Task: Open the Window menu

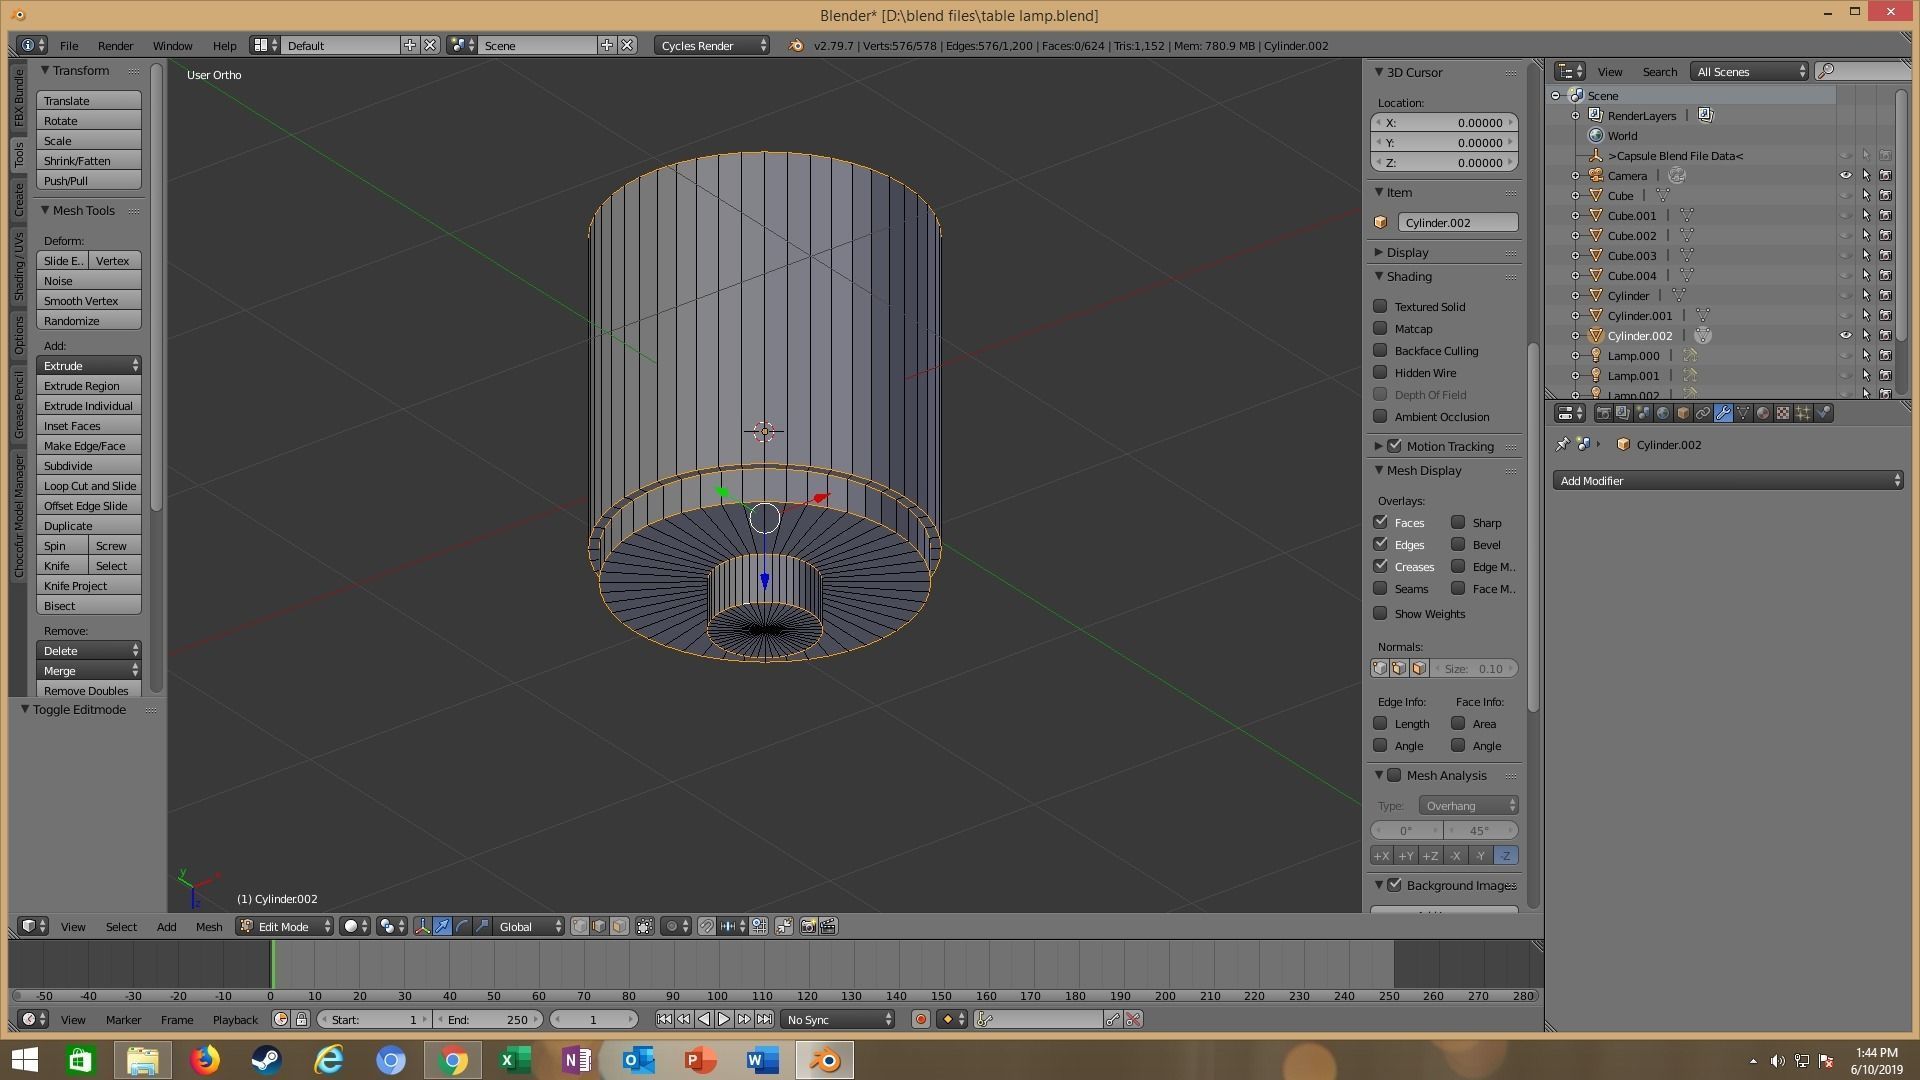Action: click(172, 45)
